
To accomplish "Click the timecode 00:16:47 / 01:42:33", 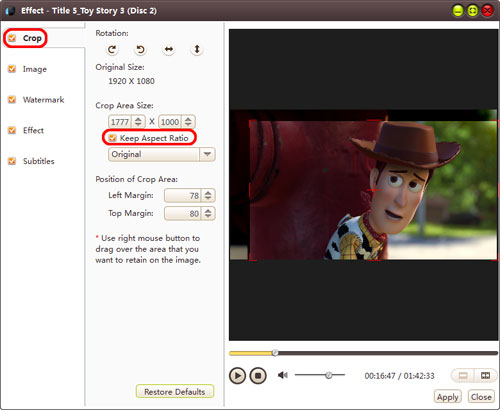I will coord(399,376).
